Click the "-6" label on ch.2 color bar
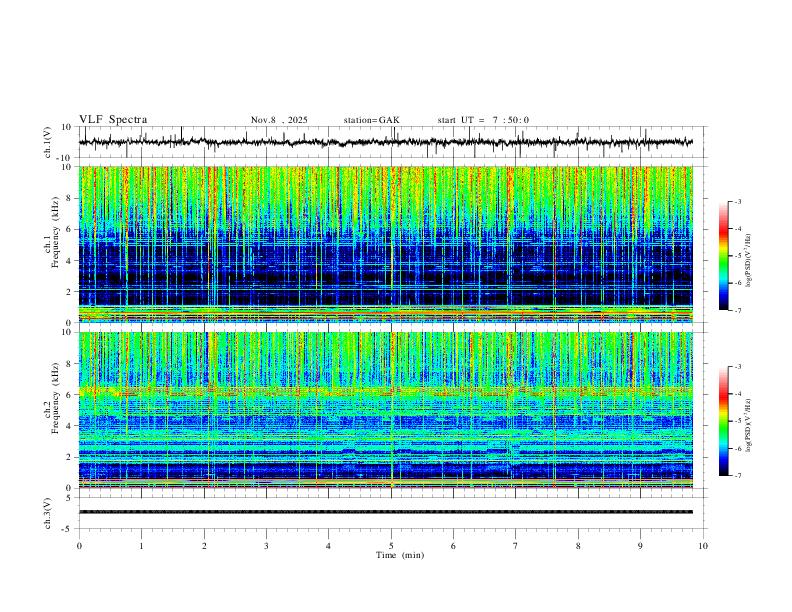This screenshot has height=612, width=792. click(737, 448)
